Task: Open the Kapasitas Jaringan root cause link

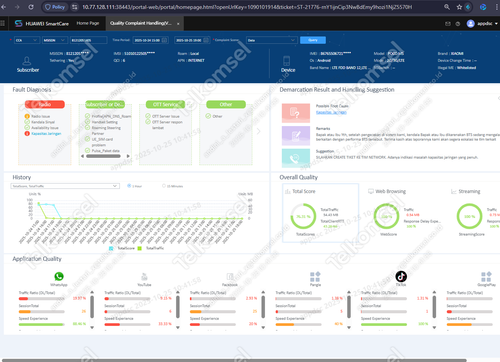Action: click(331, 112)
